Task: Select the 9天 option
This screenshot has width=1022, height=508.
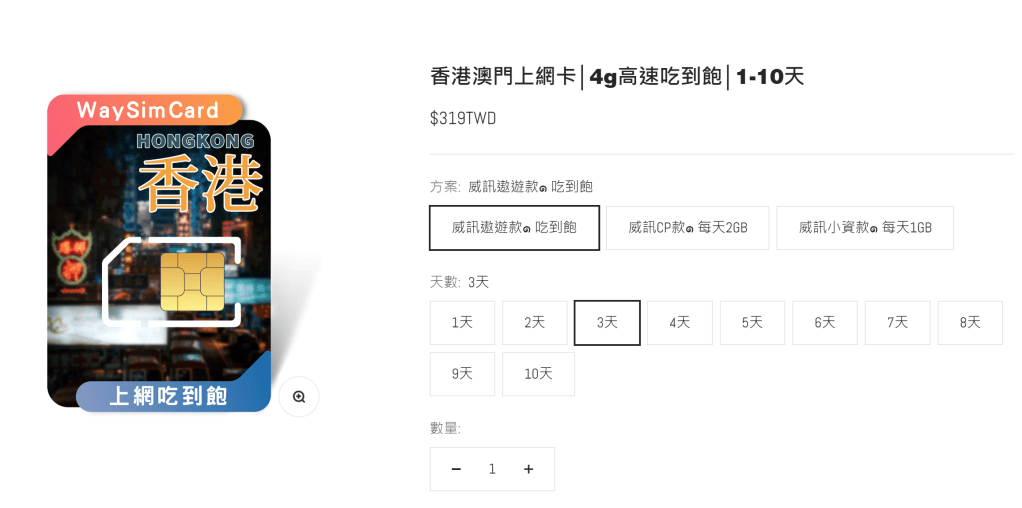Action: pyautogui.click(x=462, y=374)
